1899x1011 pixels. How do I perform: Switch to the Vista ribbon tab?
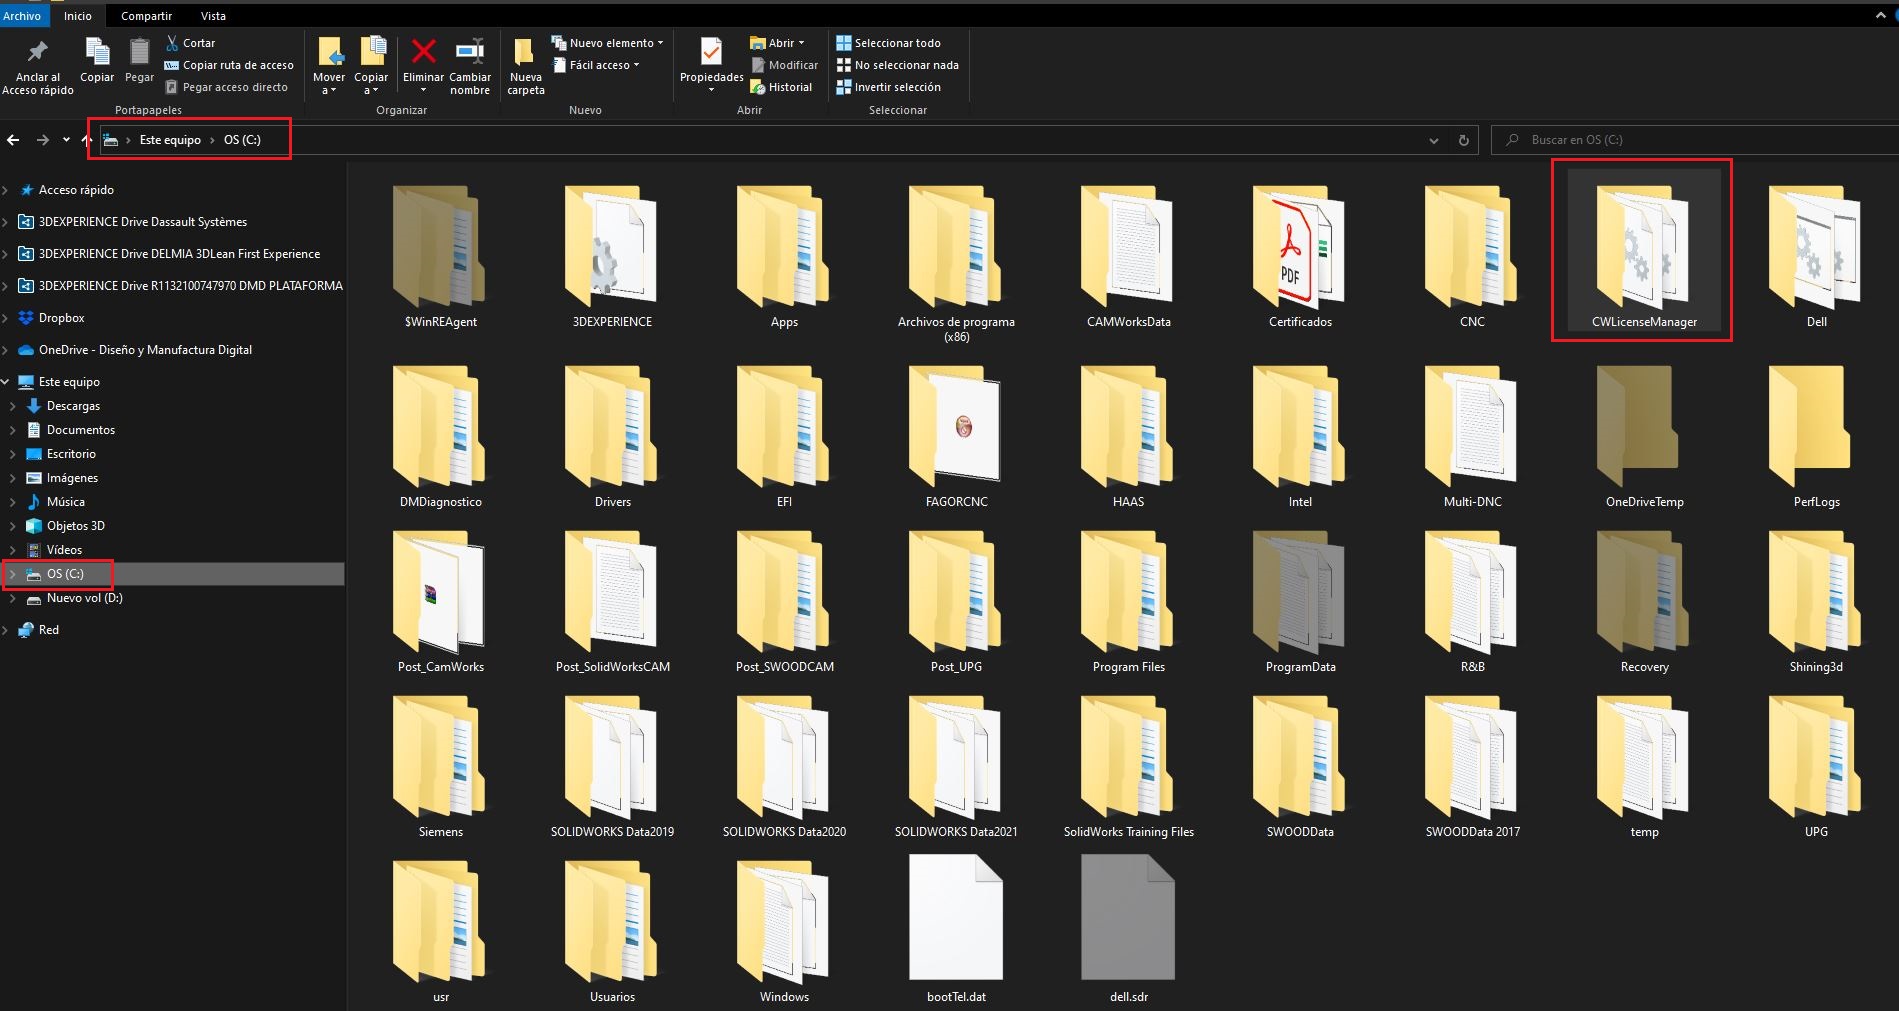(x=213, y=16)
